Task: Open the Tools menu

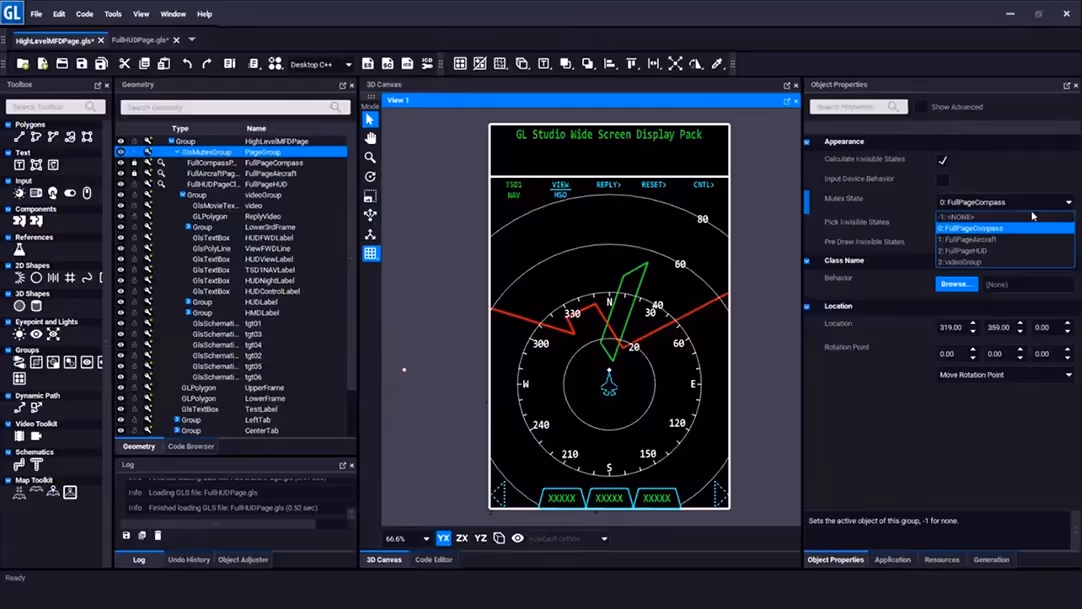Action: 112,14
